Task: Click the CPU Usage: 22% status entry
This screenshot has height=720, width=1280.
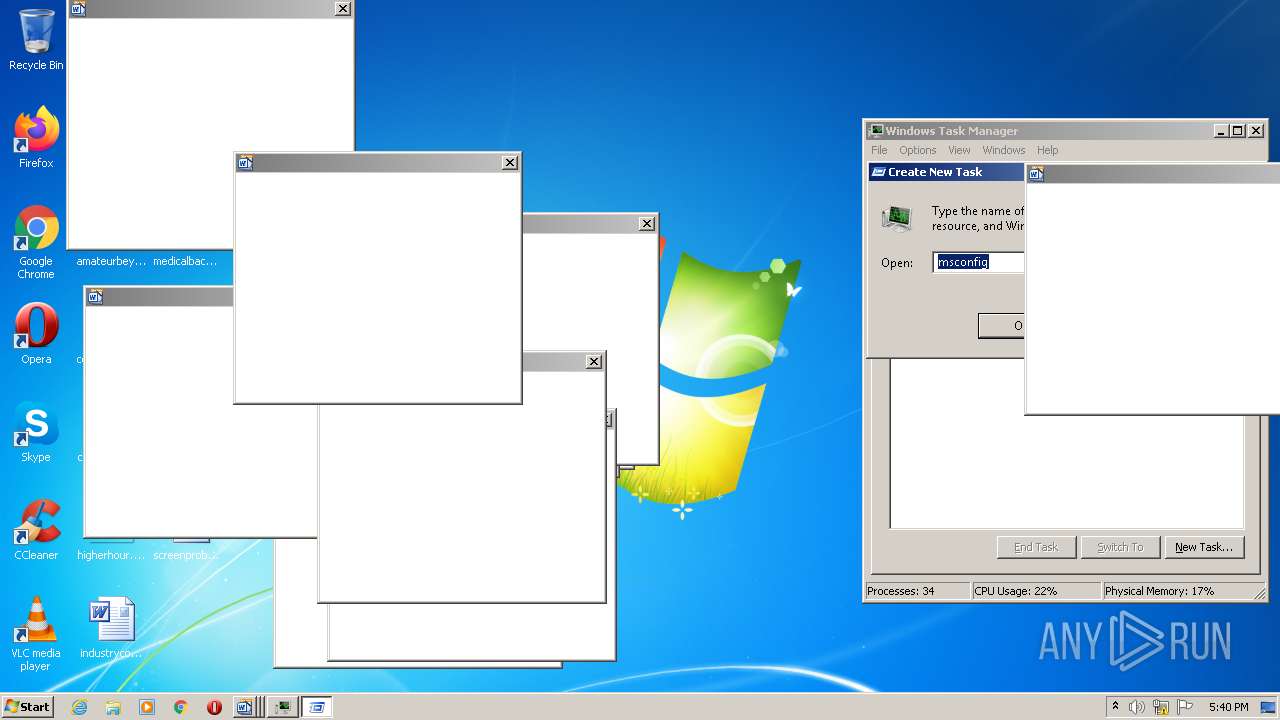Action: pos(1036,591)
